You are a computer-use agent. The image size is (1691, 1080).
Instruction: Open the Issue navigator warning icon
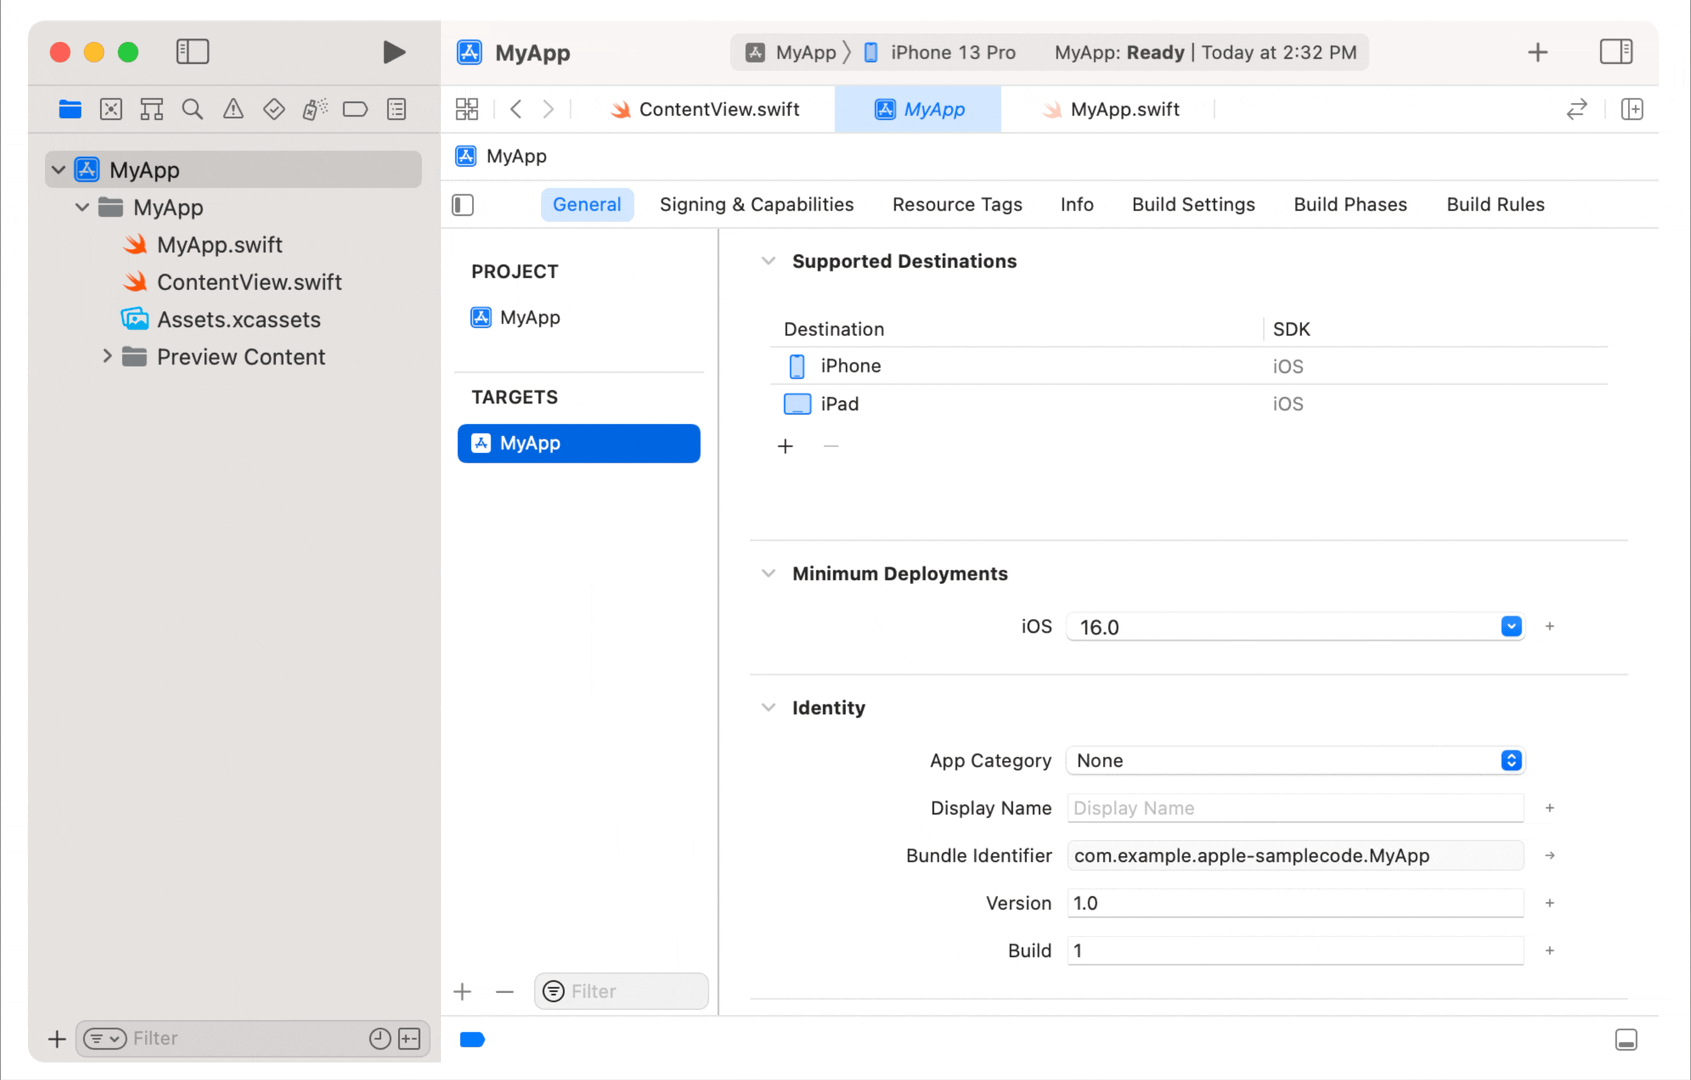click(233, 109)
